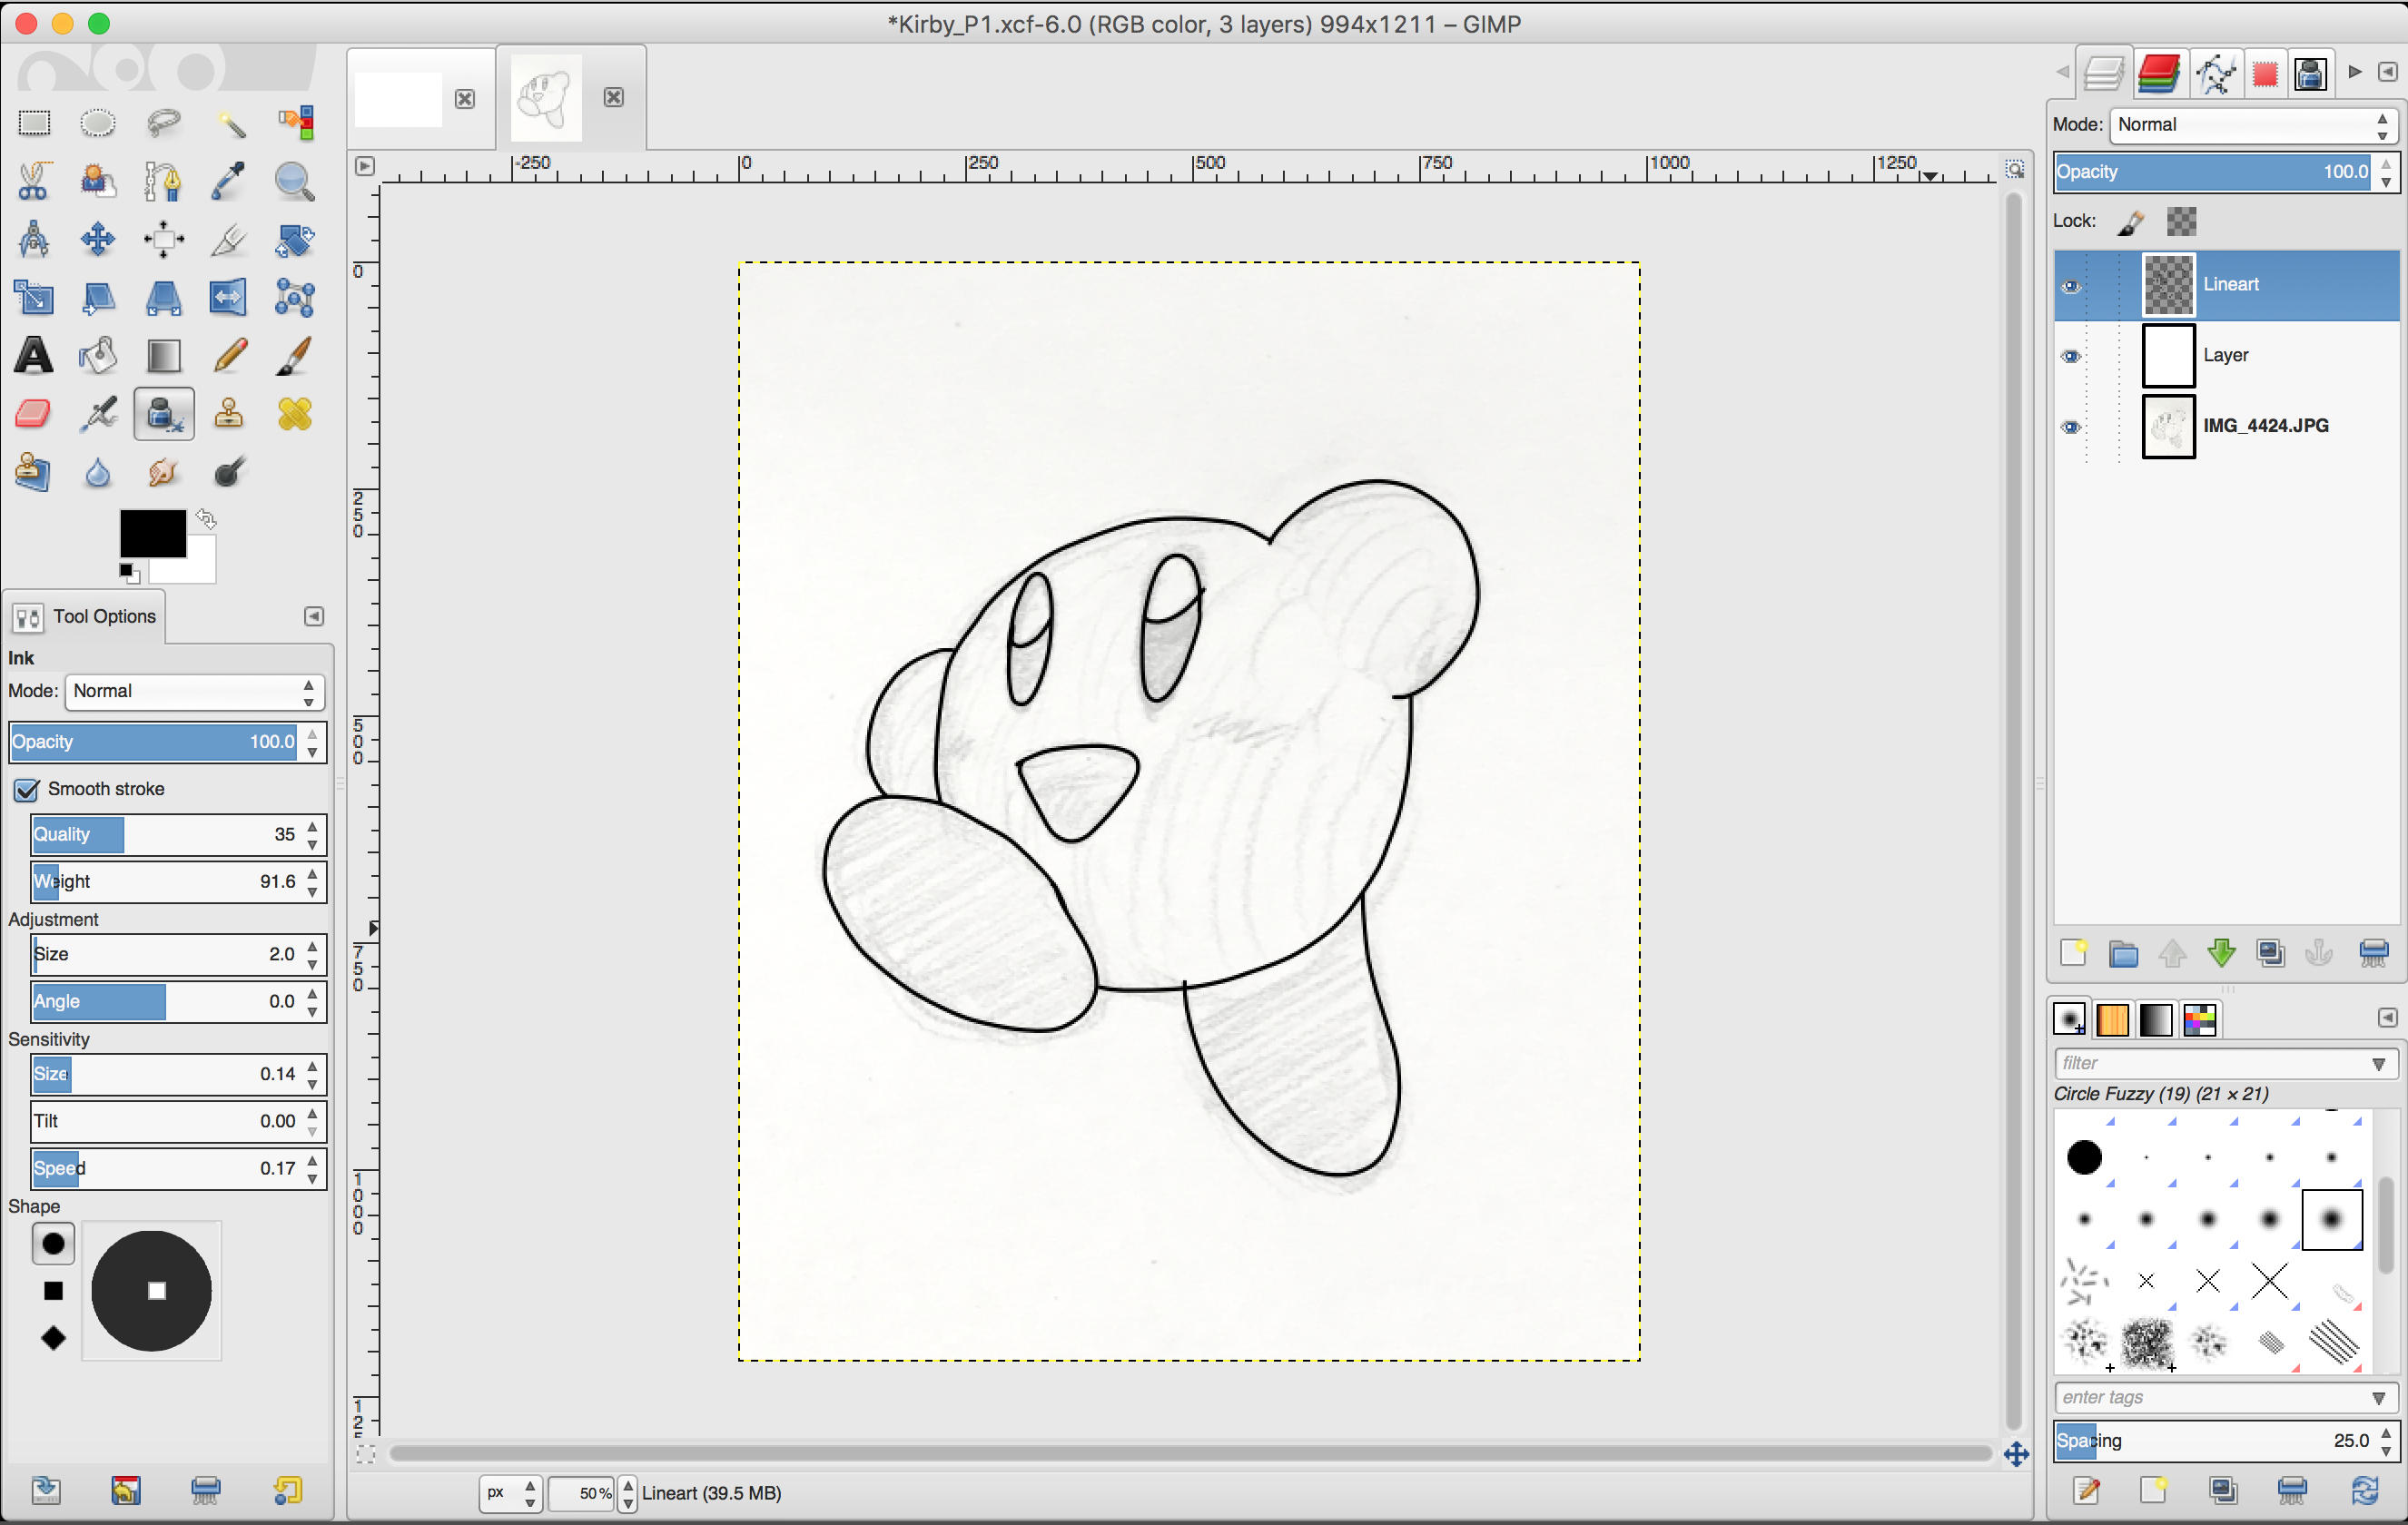
Task: Open the layers dock tab menu arrow
Action: tap(2387, 72)
